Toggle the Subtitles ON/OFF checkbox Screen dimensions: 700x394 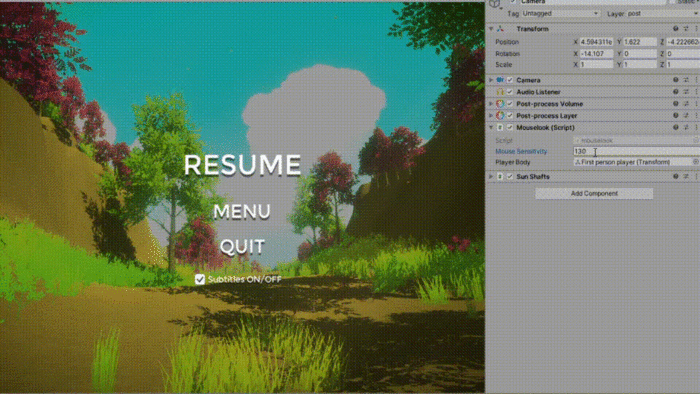[200, 279]
